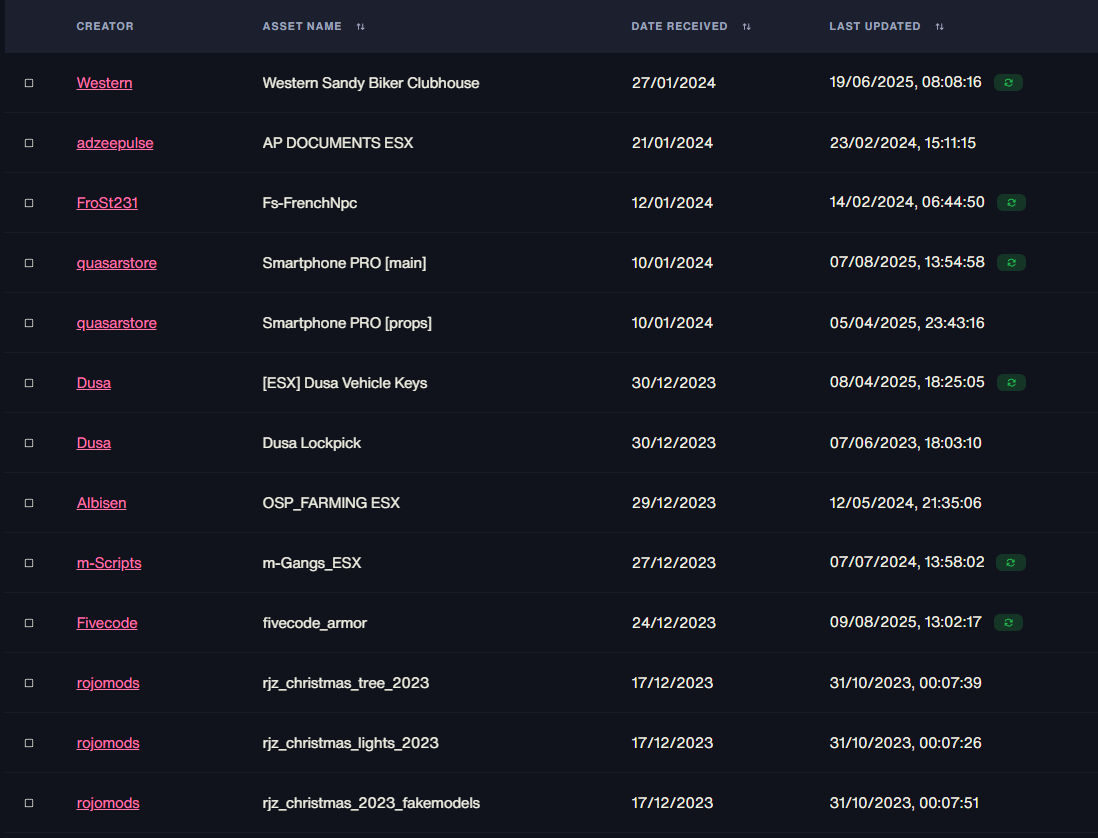Select asset name rjz_christmas_tree_2023
Image resolution: width=1098 pixels, height=838 pixels.
[x=346, y=683]
